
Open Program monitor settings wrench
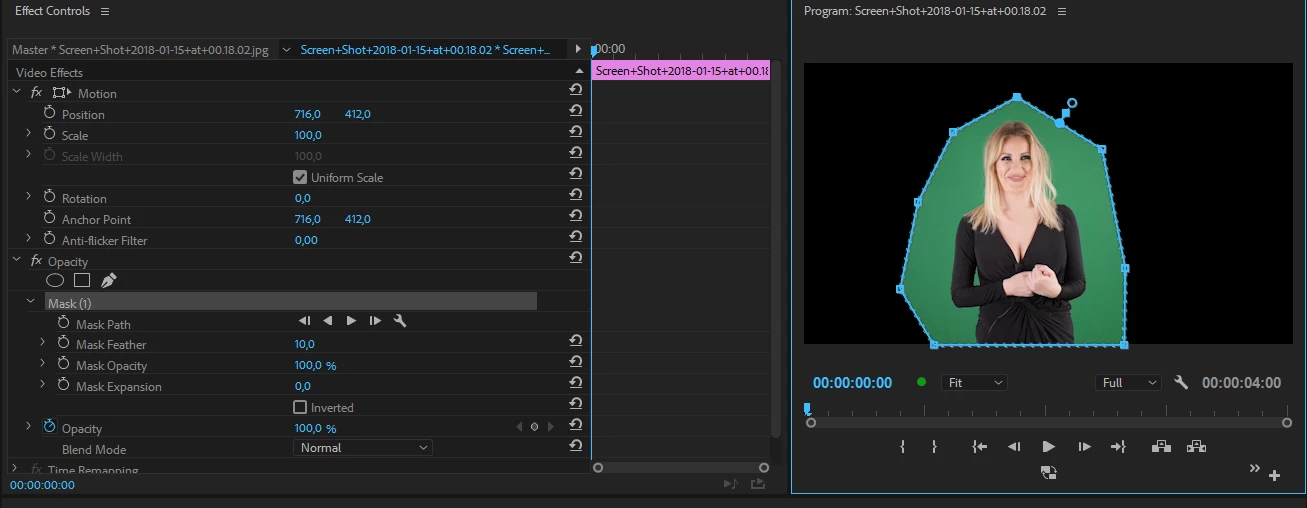(x=1181, y=382)
